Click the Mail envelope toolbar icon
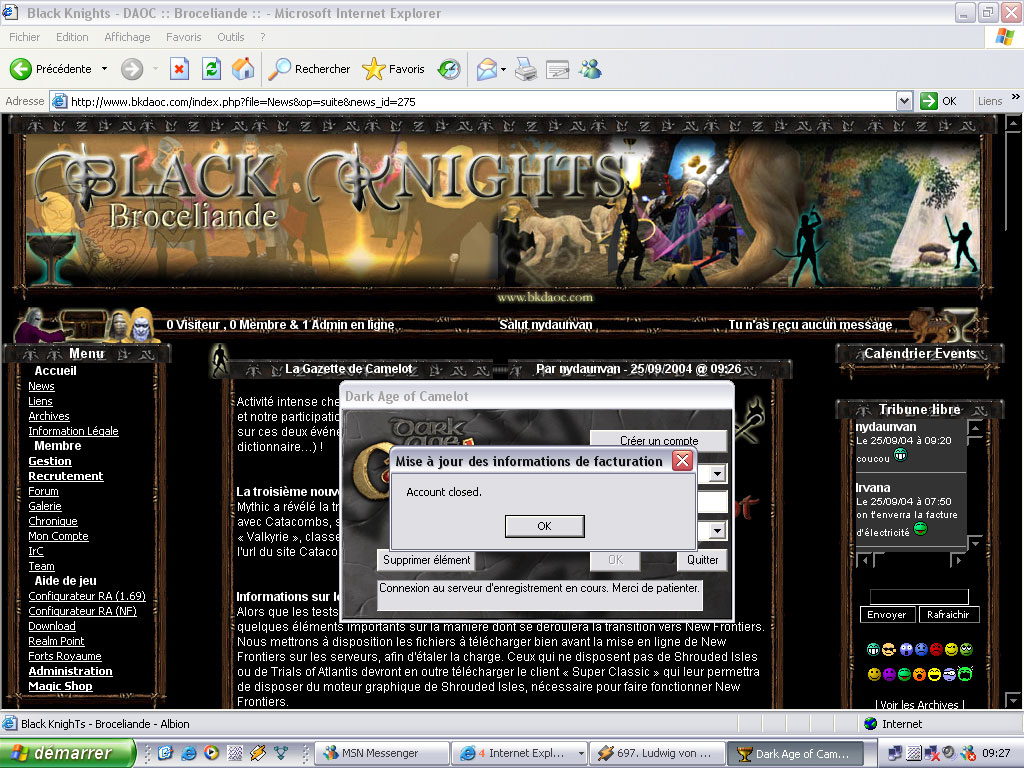The width and height of the screenshot is (1024, 768). (x=487, y=69)
